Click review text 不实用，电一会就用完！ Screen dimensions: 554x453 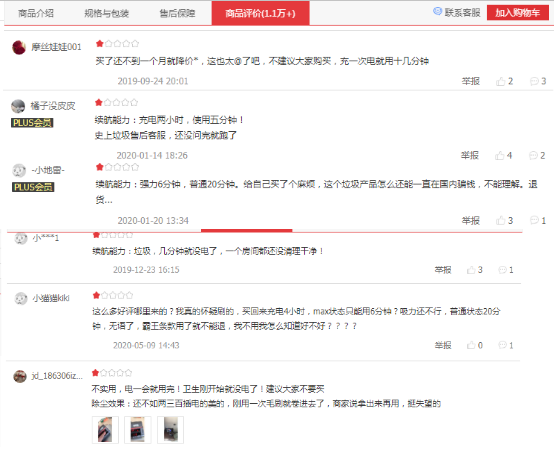(x=208, y=389)
